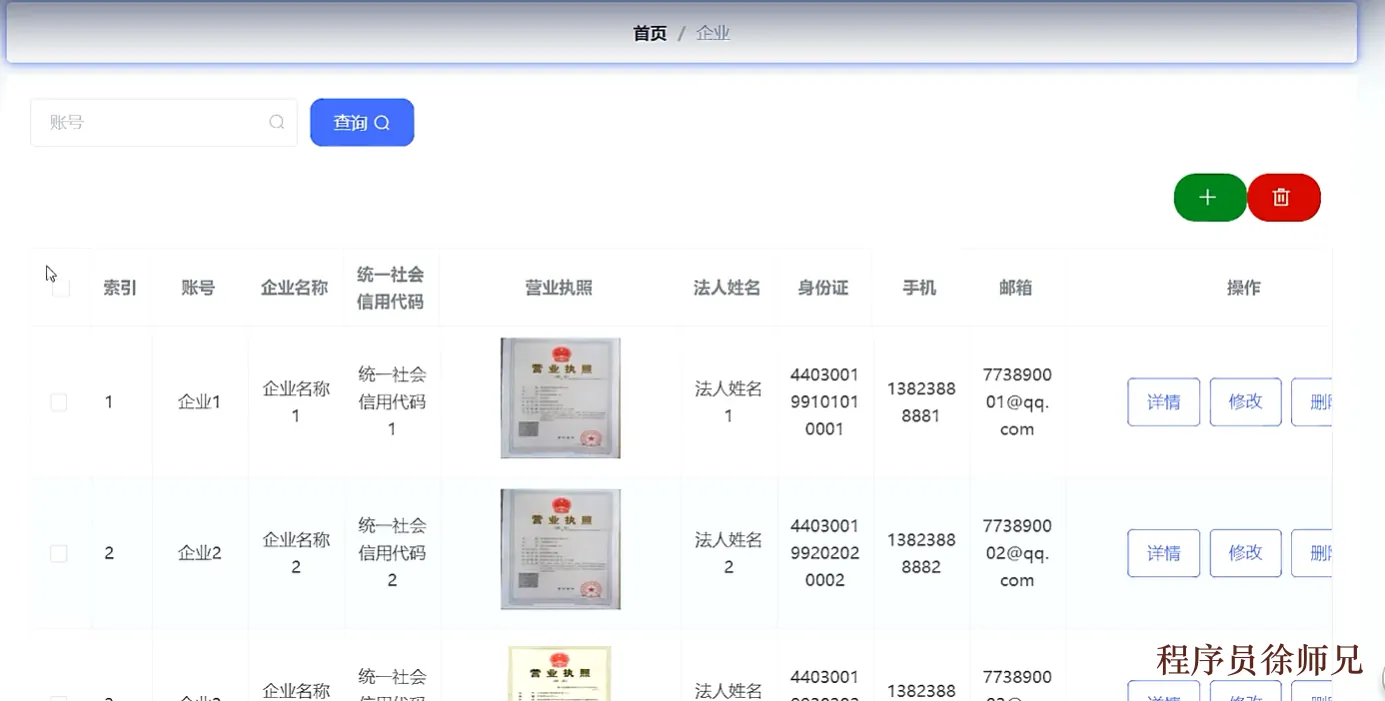The width and height of the screenshot is (1385, 701).
Task: Check the checkbox for row 企业1
Action: coord(59,402)
